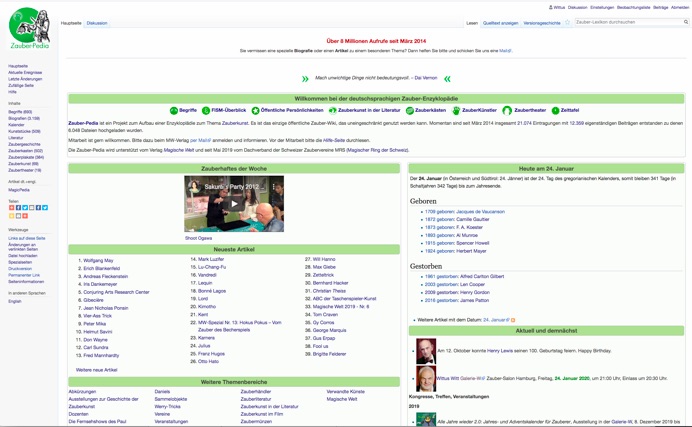Click the FISM-Überblick icon

point(206,110)
